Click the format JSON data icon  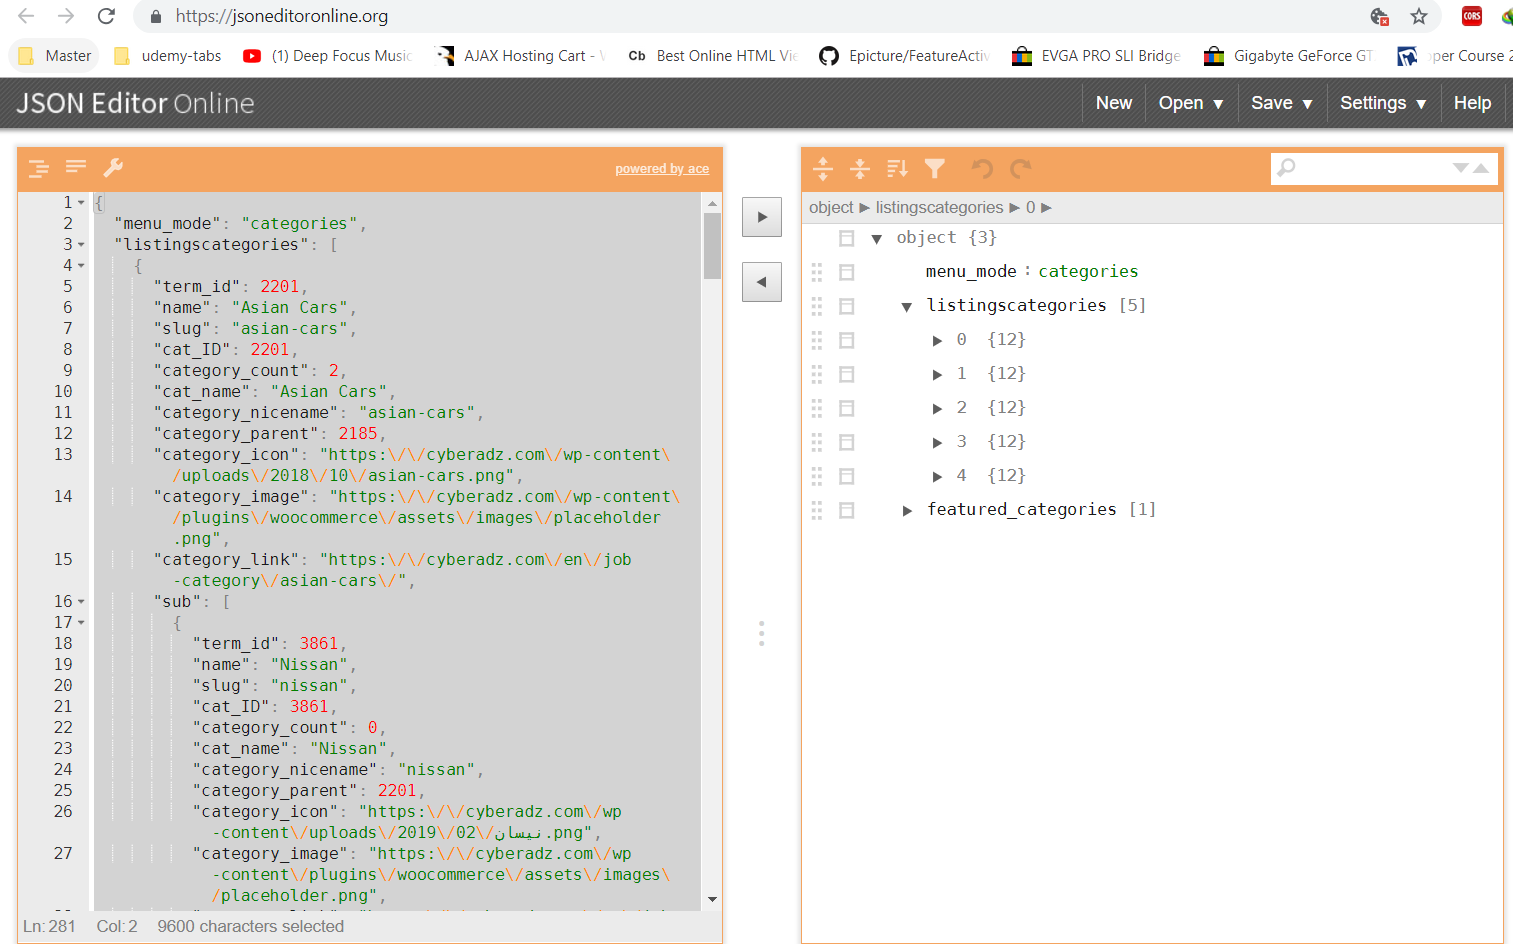click(39, 168)
